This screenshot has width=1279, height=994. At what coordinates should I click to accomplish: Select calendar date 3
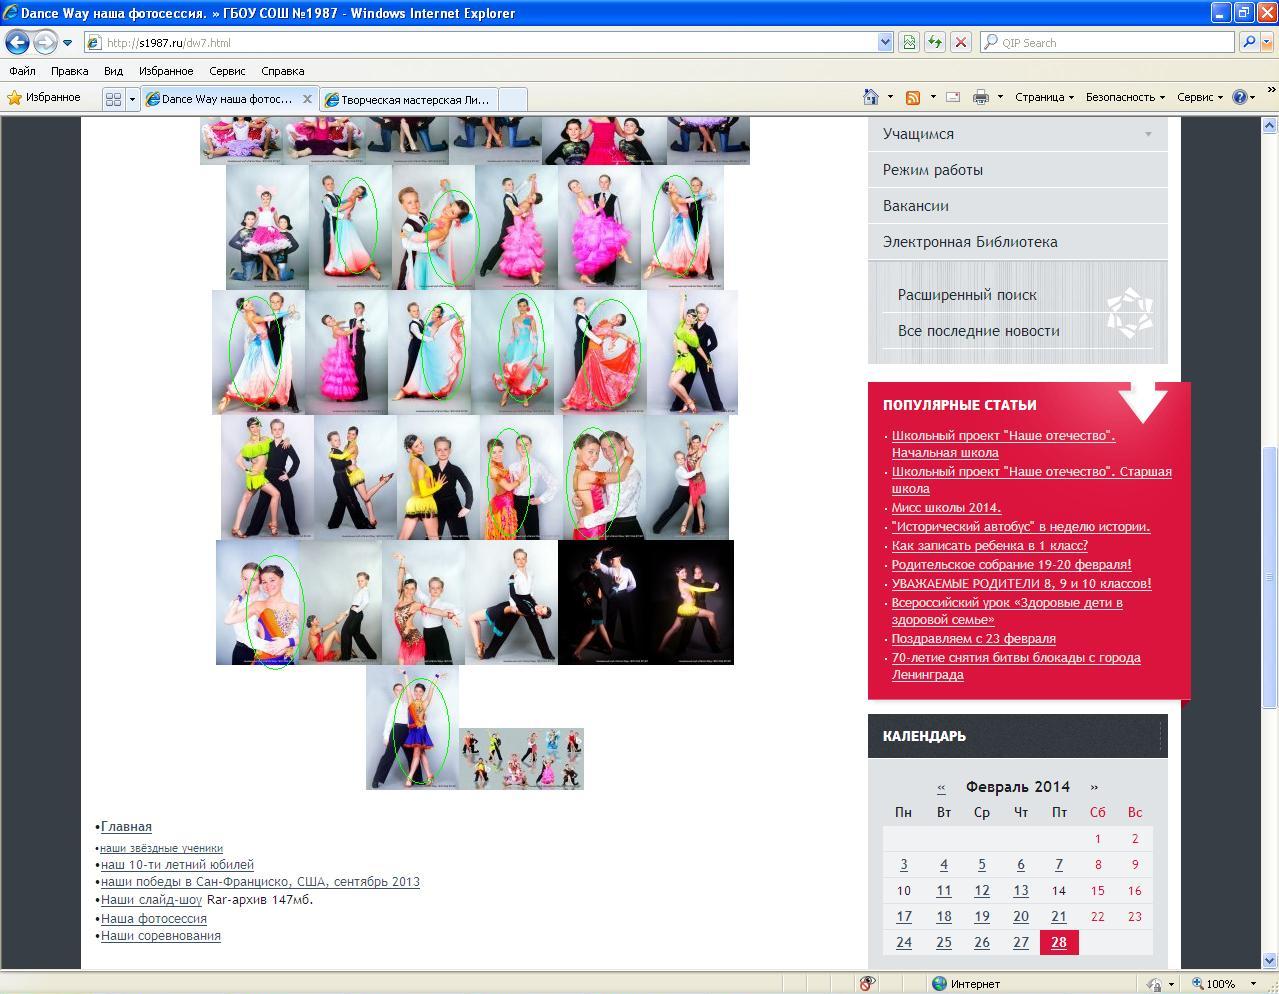pyautogui.click(x=903, y=864)
